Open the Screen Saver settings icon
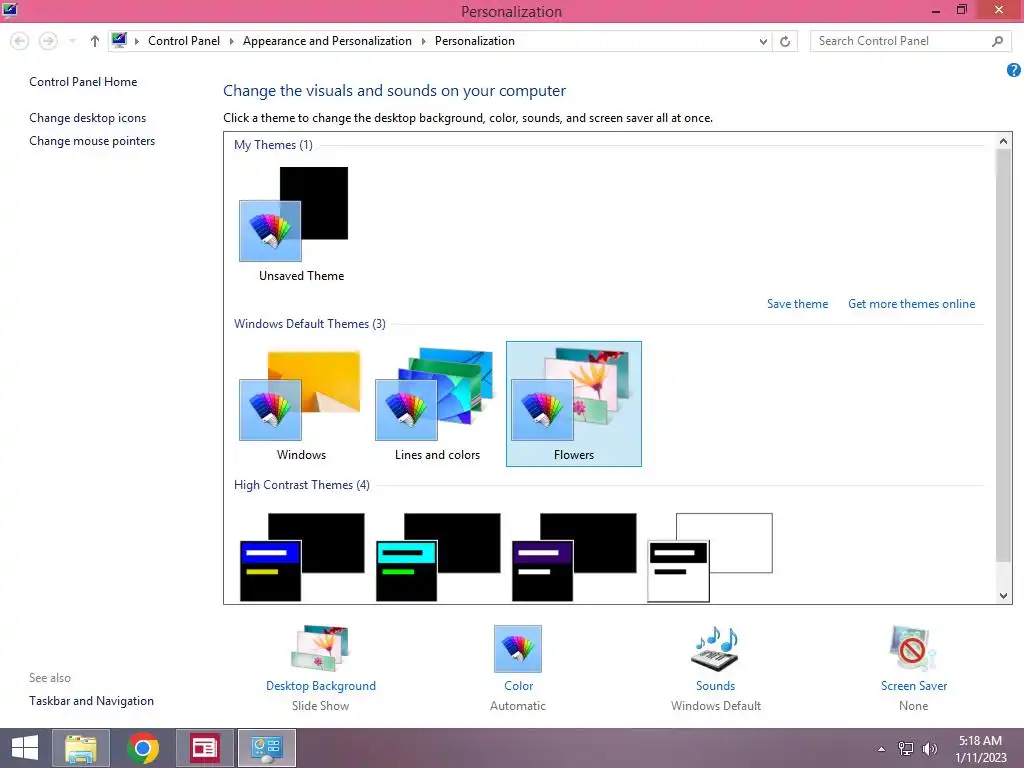This screenshot has width=1024, height=768. [x=913, y=648]
